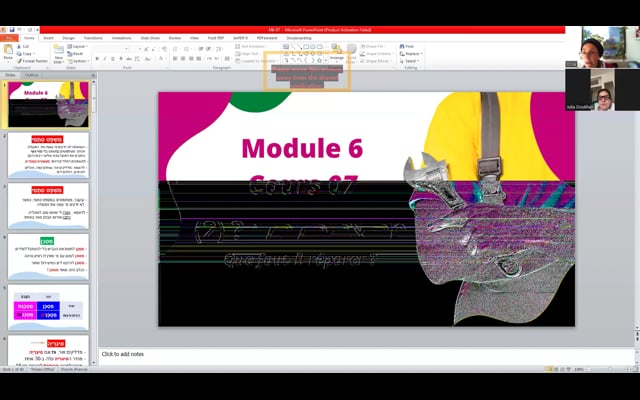Open Line Spacing options

[220, 49]
